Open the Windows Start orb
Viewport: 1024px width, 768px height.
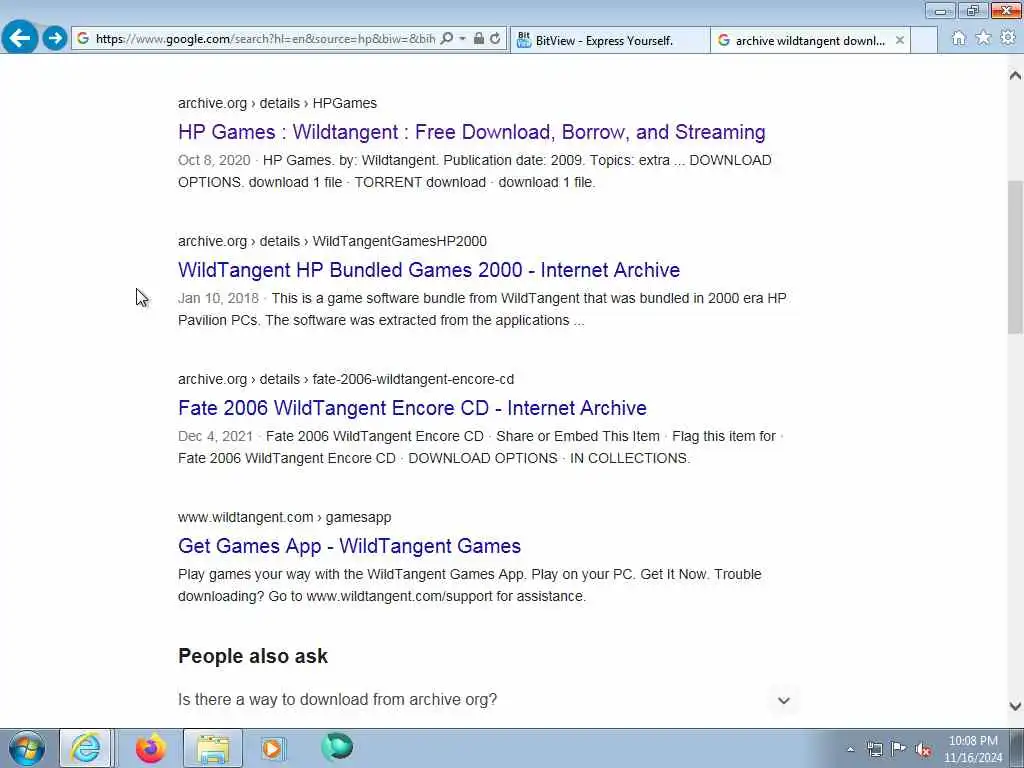tap(27, 748)
